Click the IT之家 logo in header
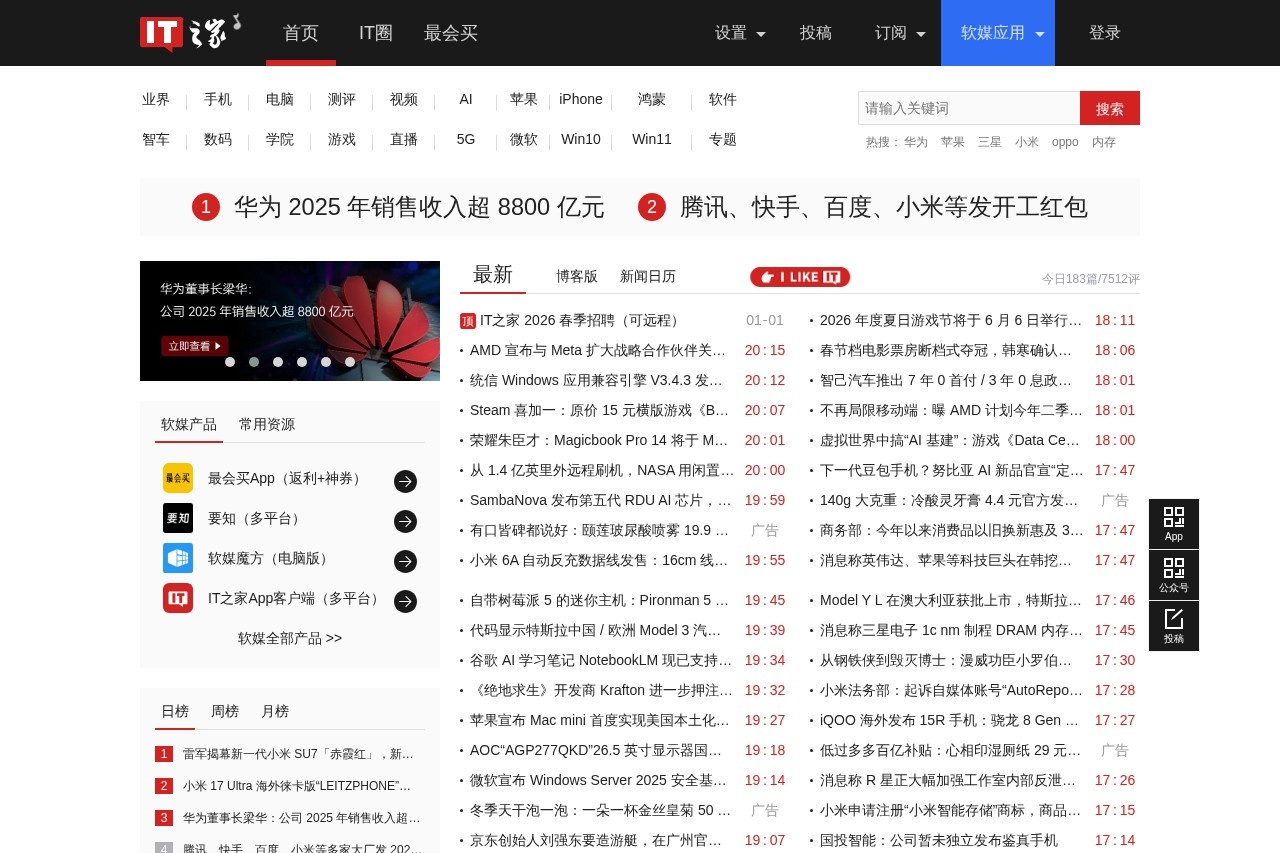Viewport: 1280px width, 853px height. 190,33
